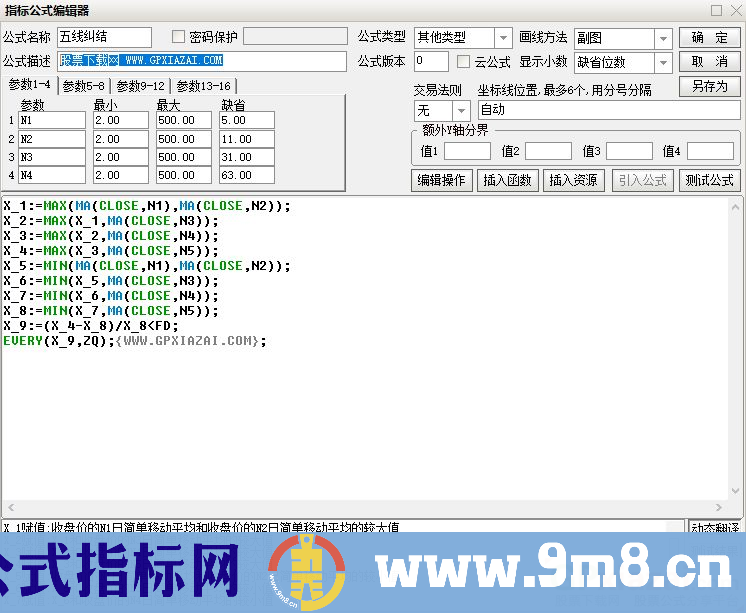This screenshot has height=613, width=746.
Task: Click the N4 parameter name field
Action: [52, 175]
